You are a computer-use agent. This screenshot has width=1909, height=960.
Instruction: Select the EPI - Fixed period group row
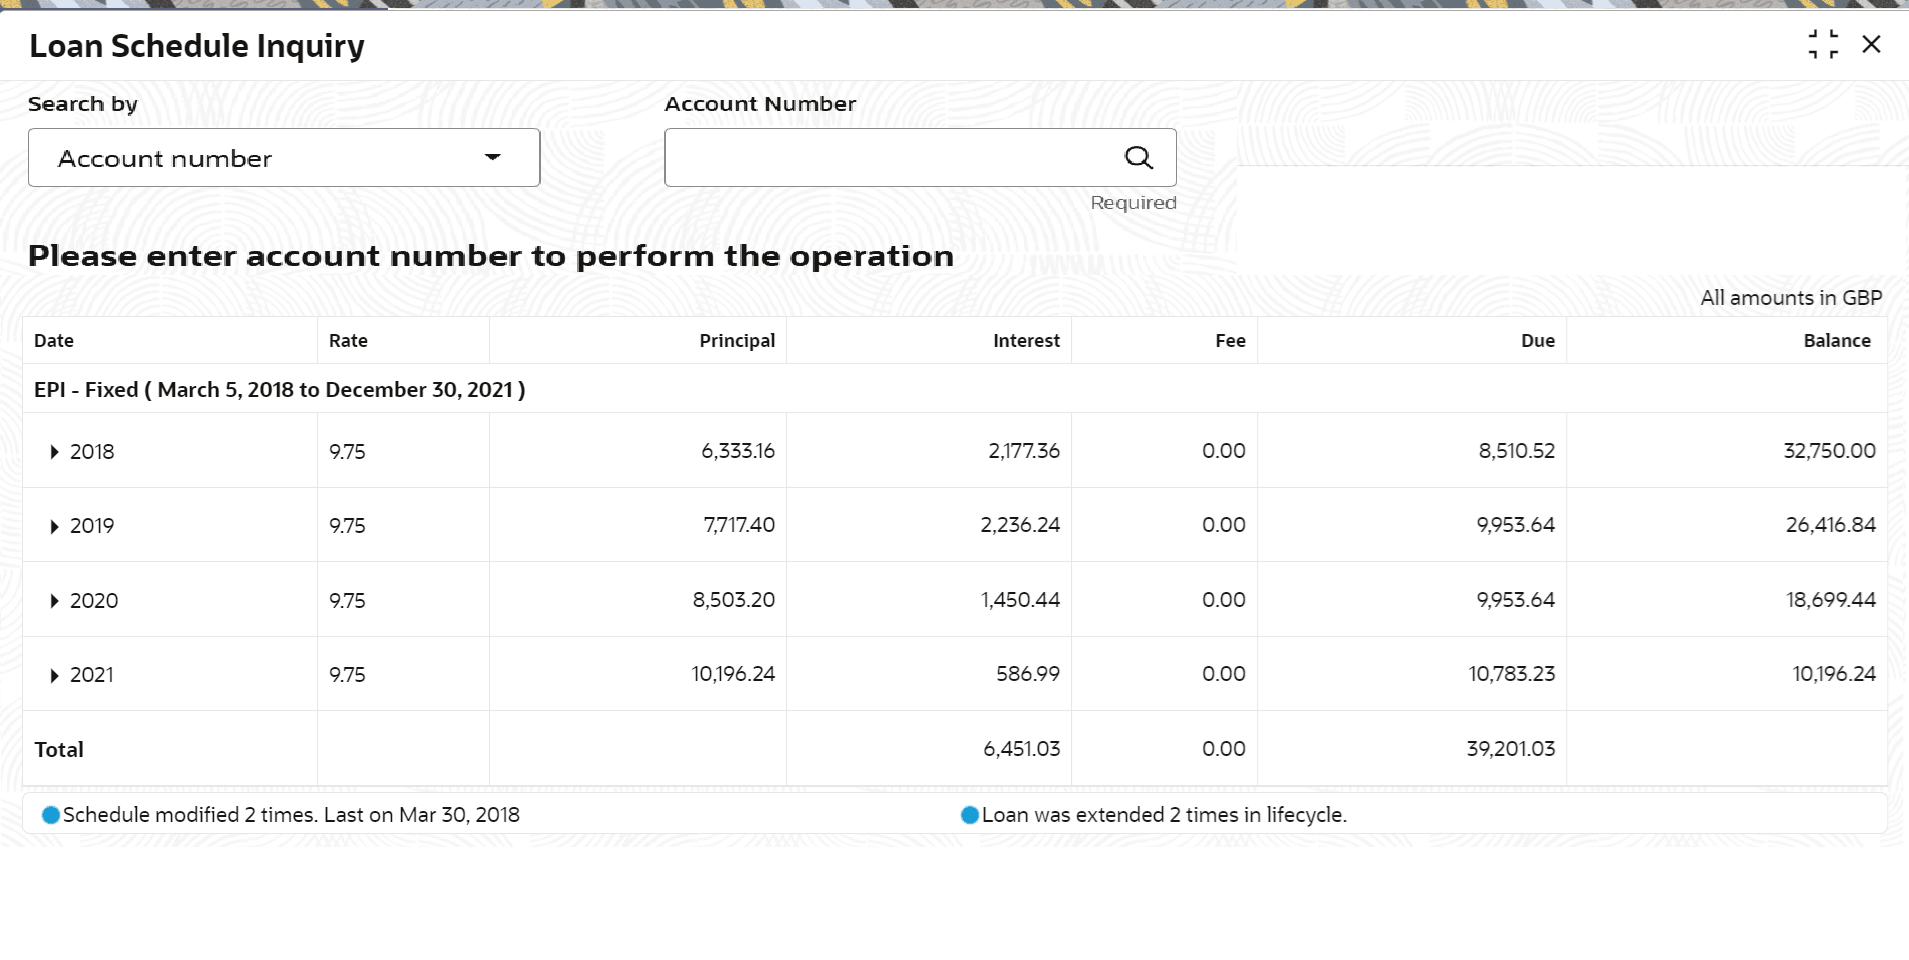280,390
